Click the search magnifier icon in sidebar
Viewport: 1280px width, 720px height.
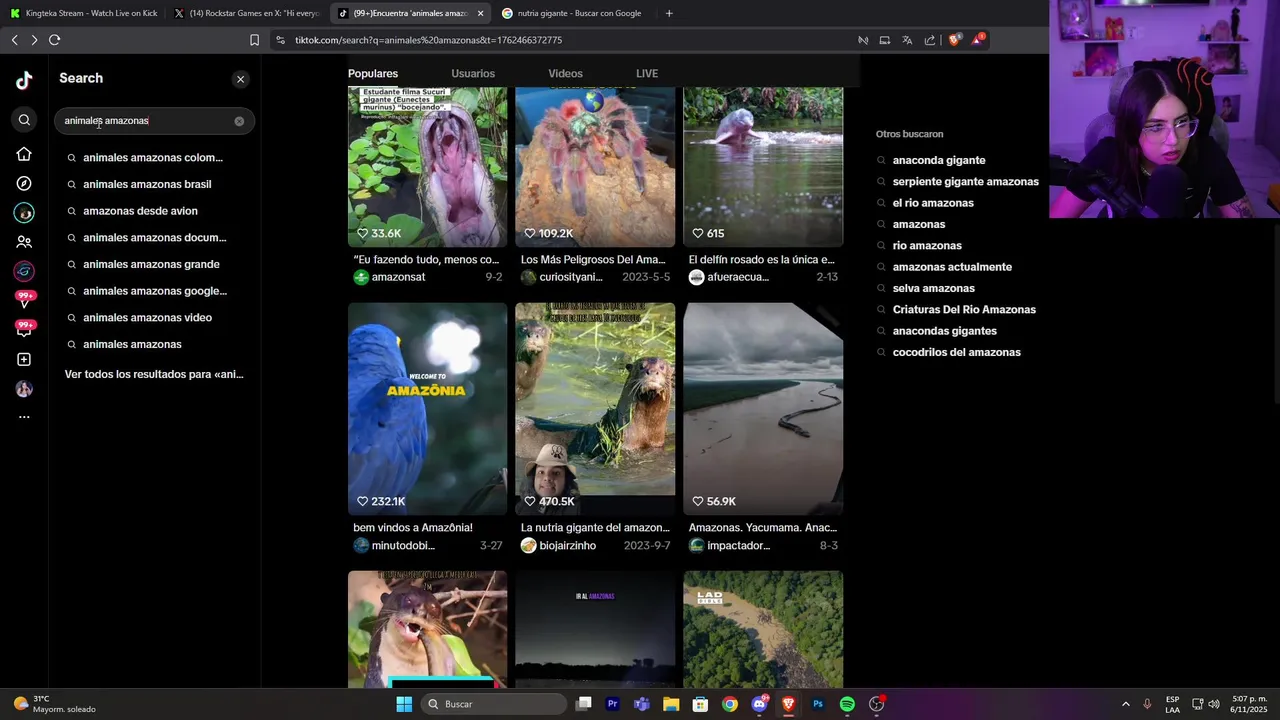[x=24, y=120]
